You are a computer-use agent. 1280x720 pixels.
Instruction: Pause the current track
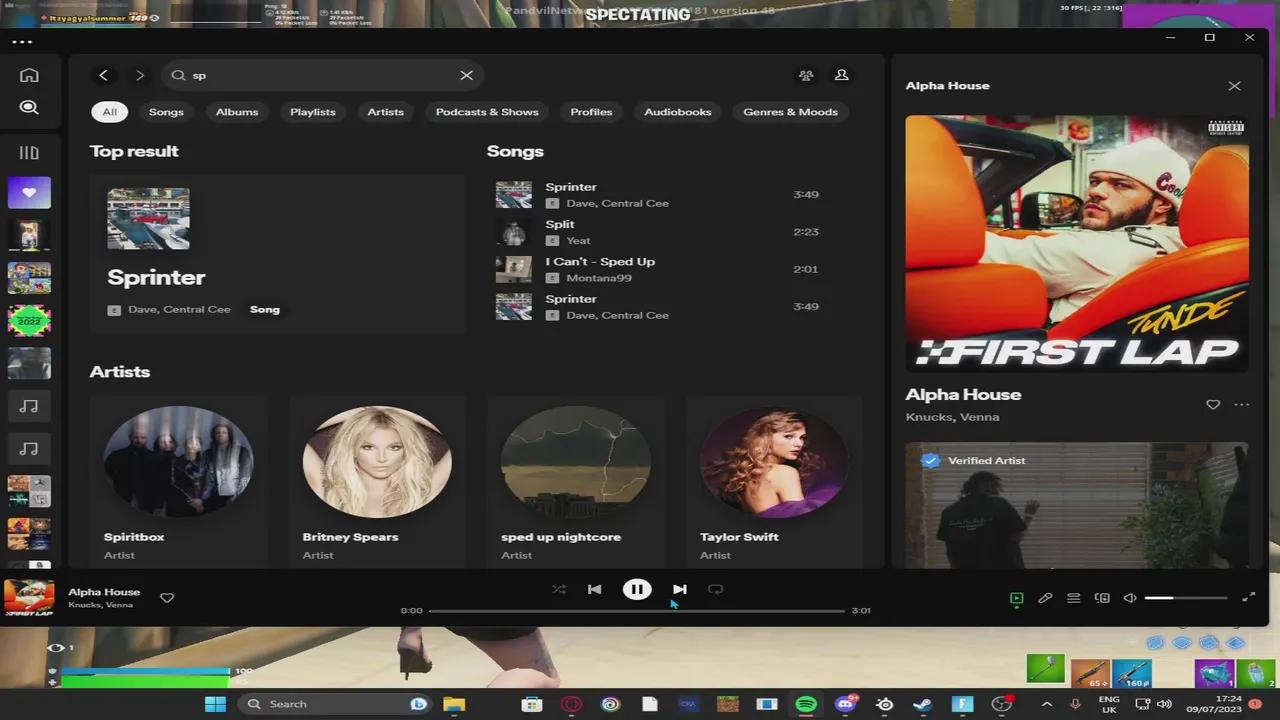click(x=637, y=589)
